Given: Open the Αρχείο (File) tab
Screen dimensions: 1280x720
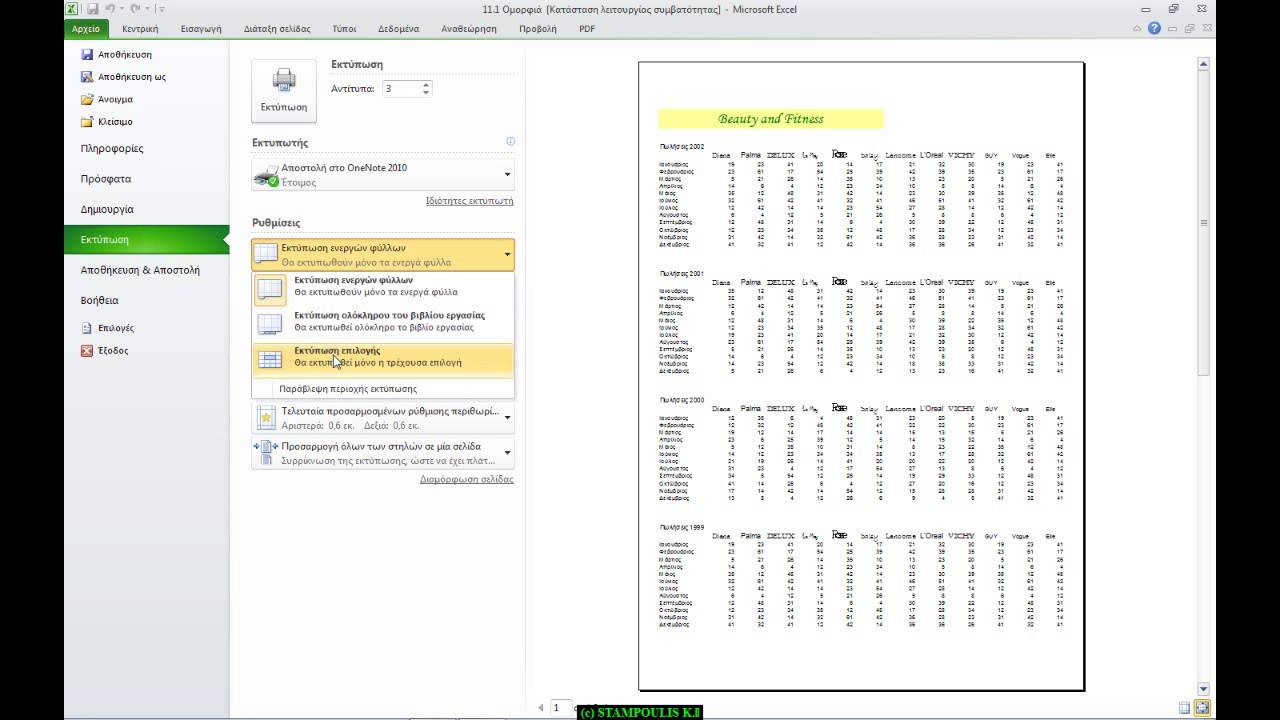Looking at the screenshot, I should pyautogui.click(x=86, y=29).
